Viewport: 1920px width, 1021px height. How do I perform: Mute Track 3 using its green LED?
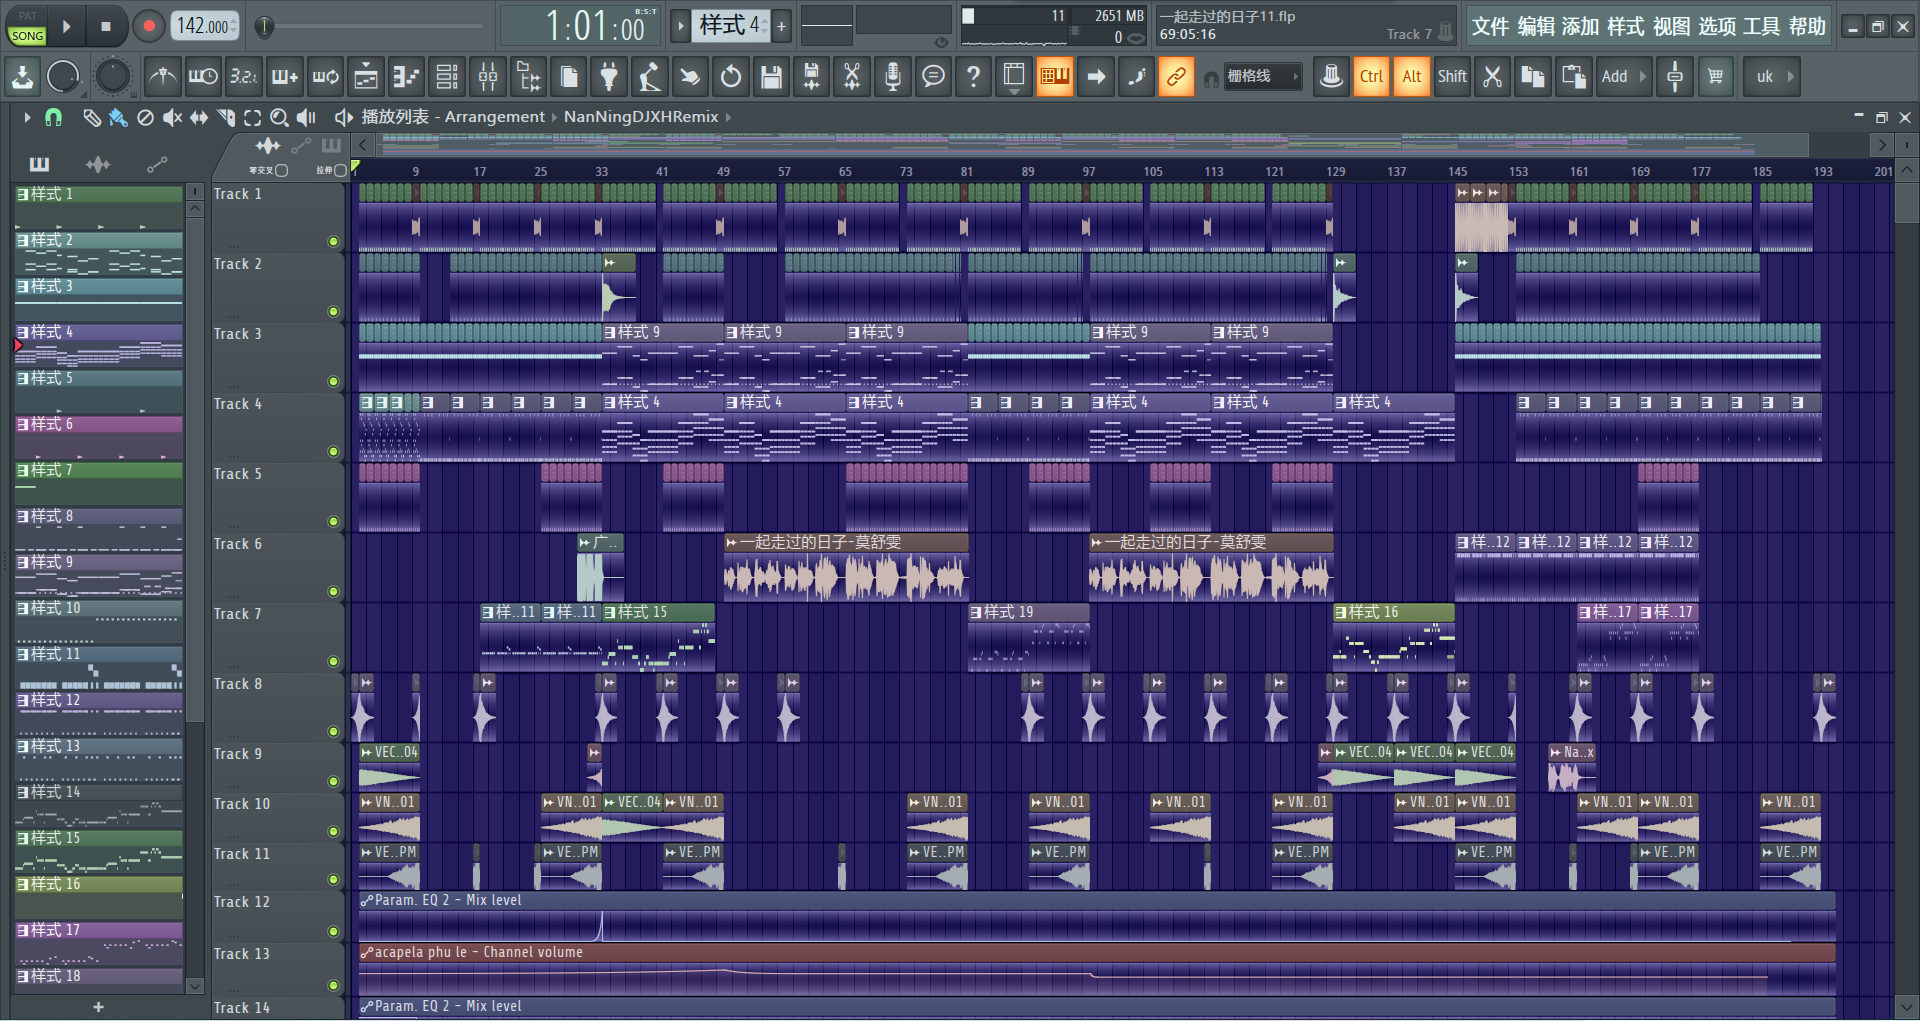pyautogui.click(x=333, y=381)
